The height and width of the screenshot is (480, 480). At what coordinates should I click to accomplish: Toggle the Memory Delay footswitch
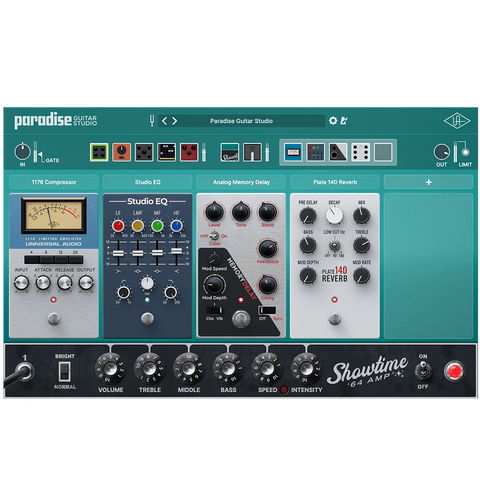click(241, 319)
